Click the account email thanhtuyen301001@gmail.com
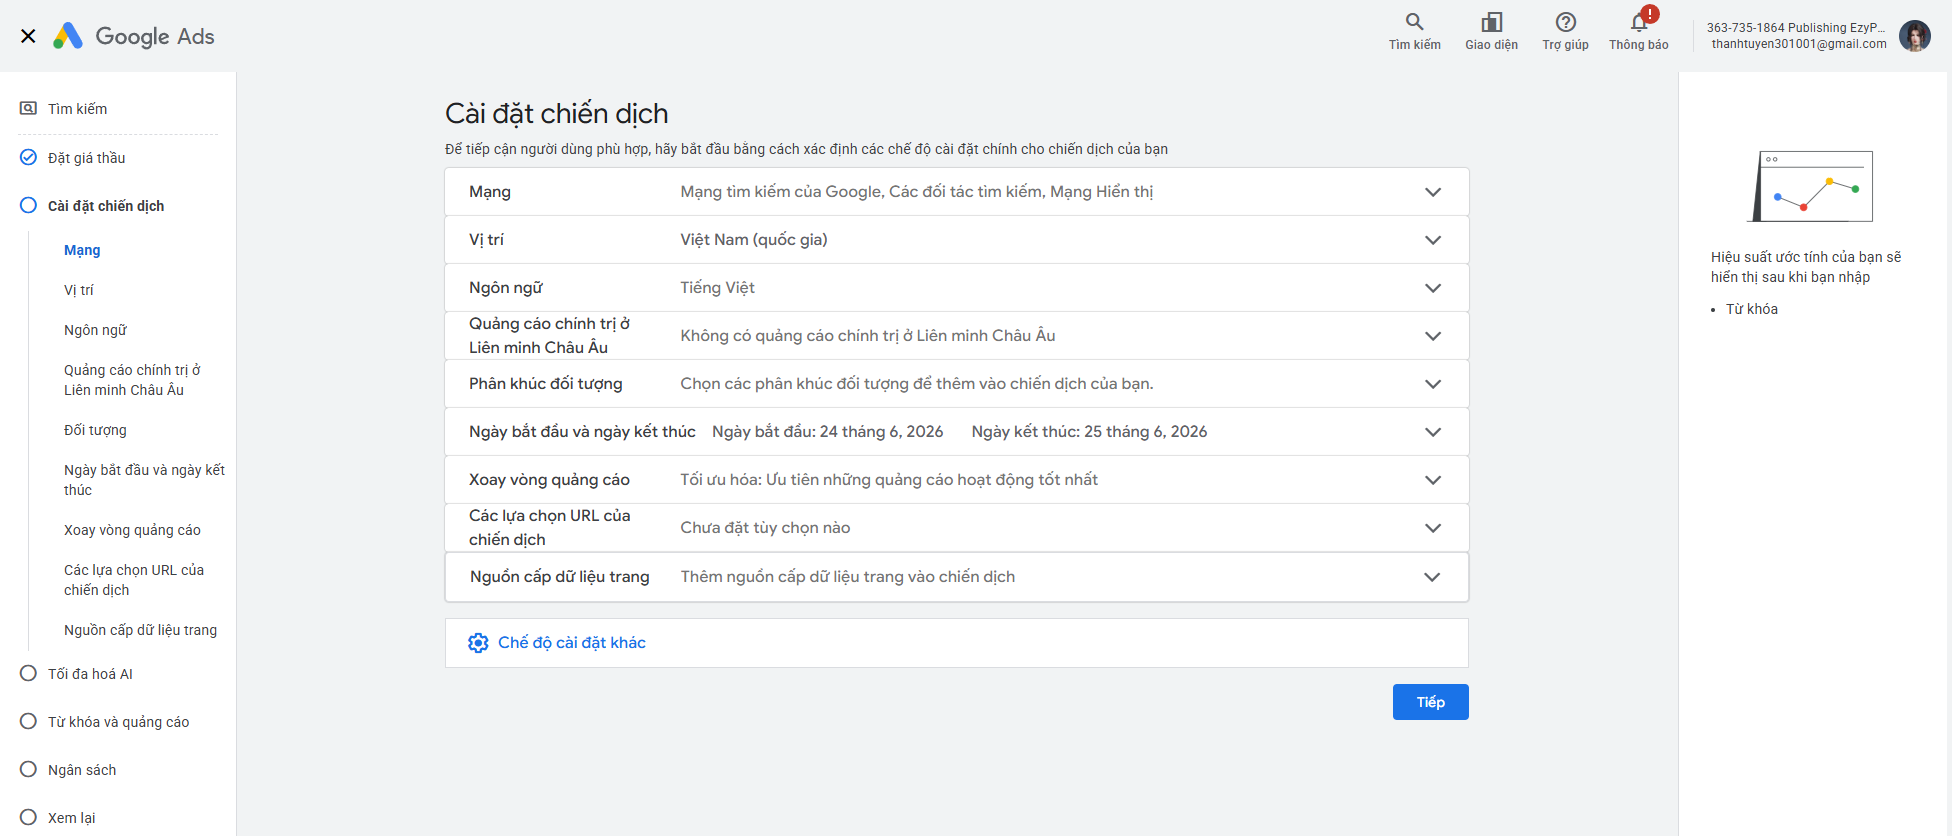The height and width of the screenshot is (836, 1952). tap(1798, 44)
